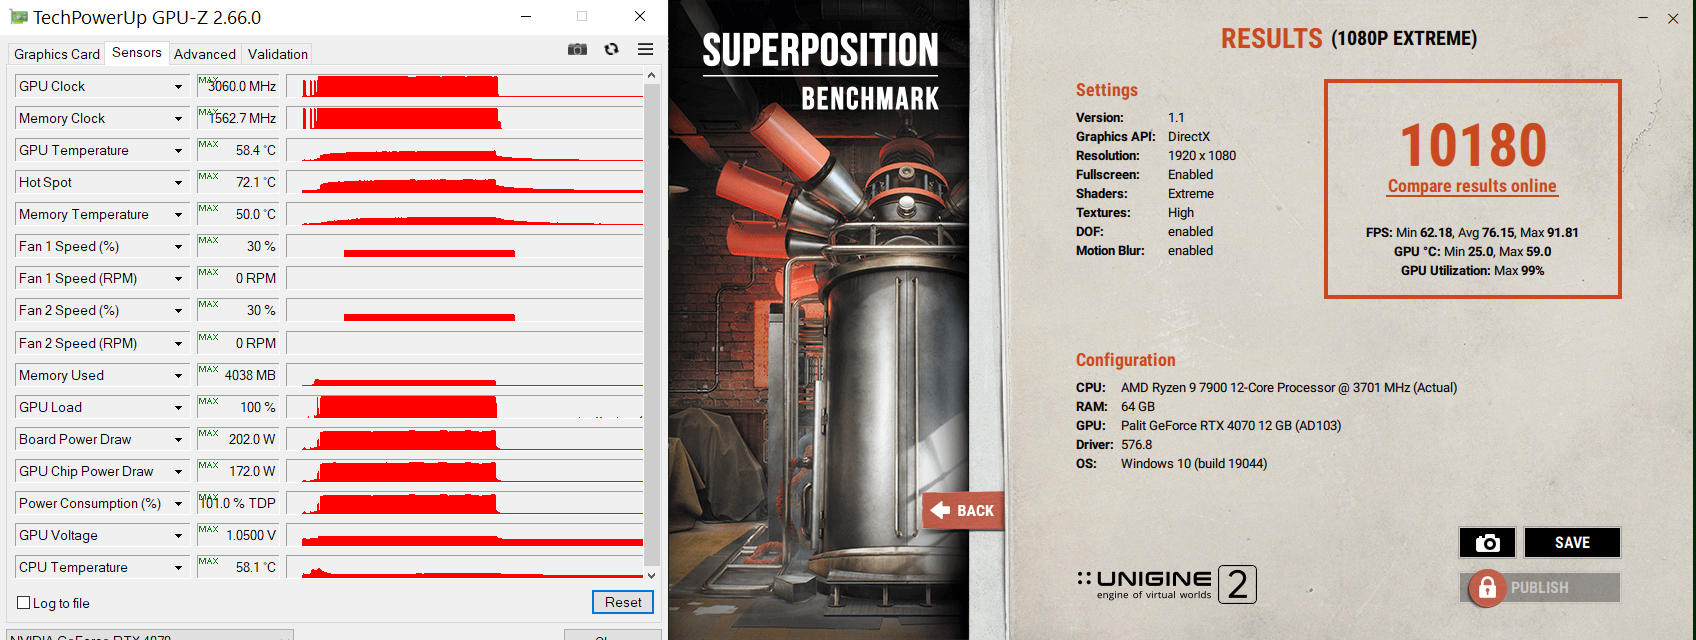Image resolution: width=1696 pixels, height=640 pixels.
Task: Click the sensor list scroll-down arrow
Action: 652,575
